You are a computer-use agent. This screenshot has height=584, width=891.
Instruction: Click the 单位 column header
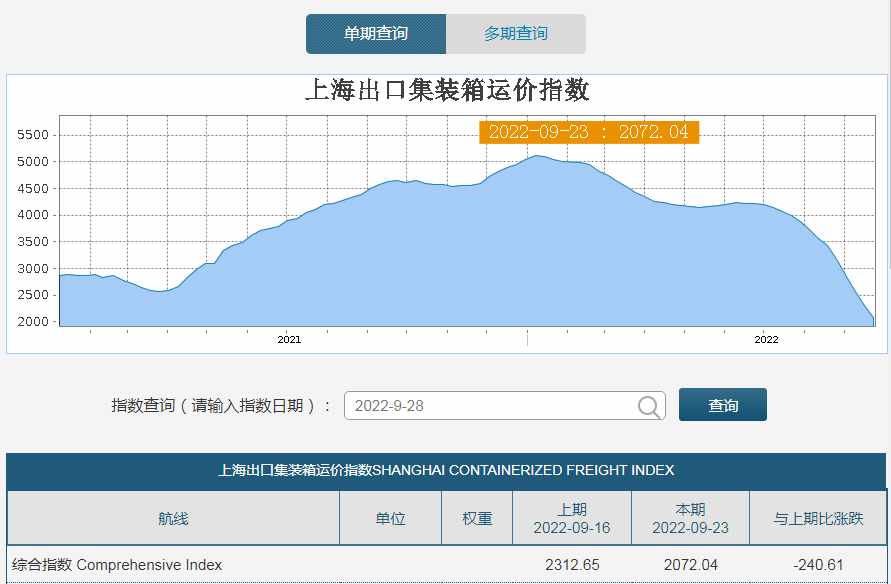tap(390, 519)
